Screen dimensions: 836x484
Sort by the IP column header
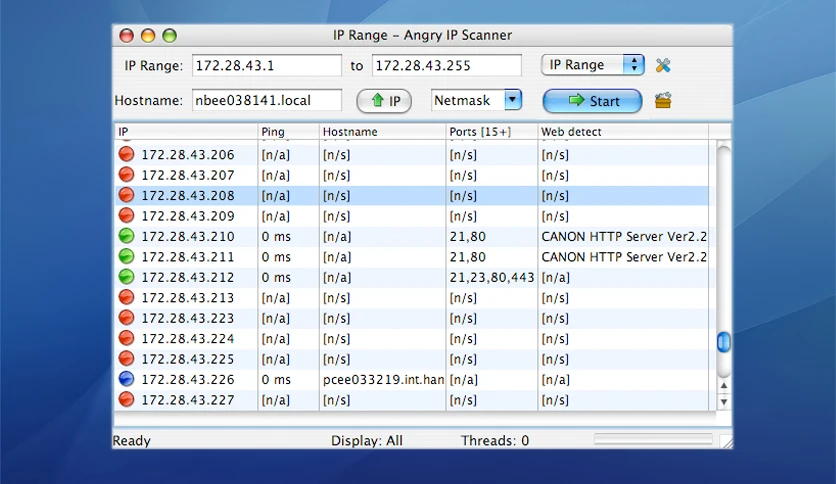186,132
